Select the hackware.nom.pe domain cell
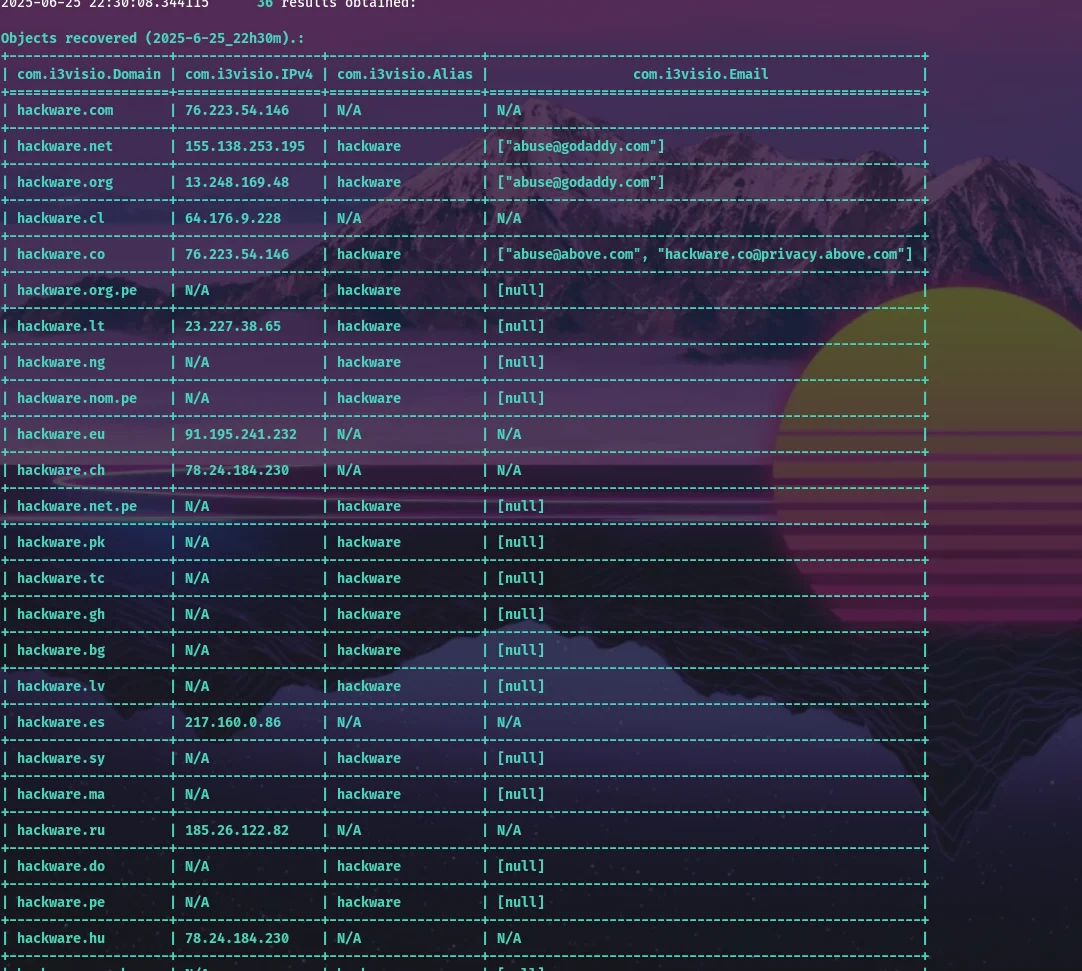This screenshot has width=1082, height=971. pos(77,398)
